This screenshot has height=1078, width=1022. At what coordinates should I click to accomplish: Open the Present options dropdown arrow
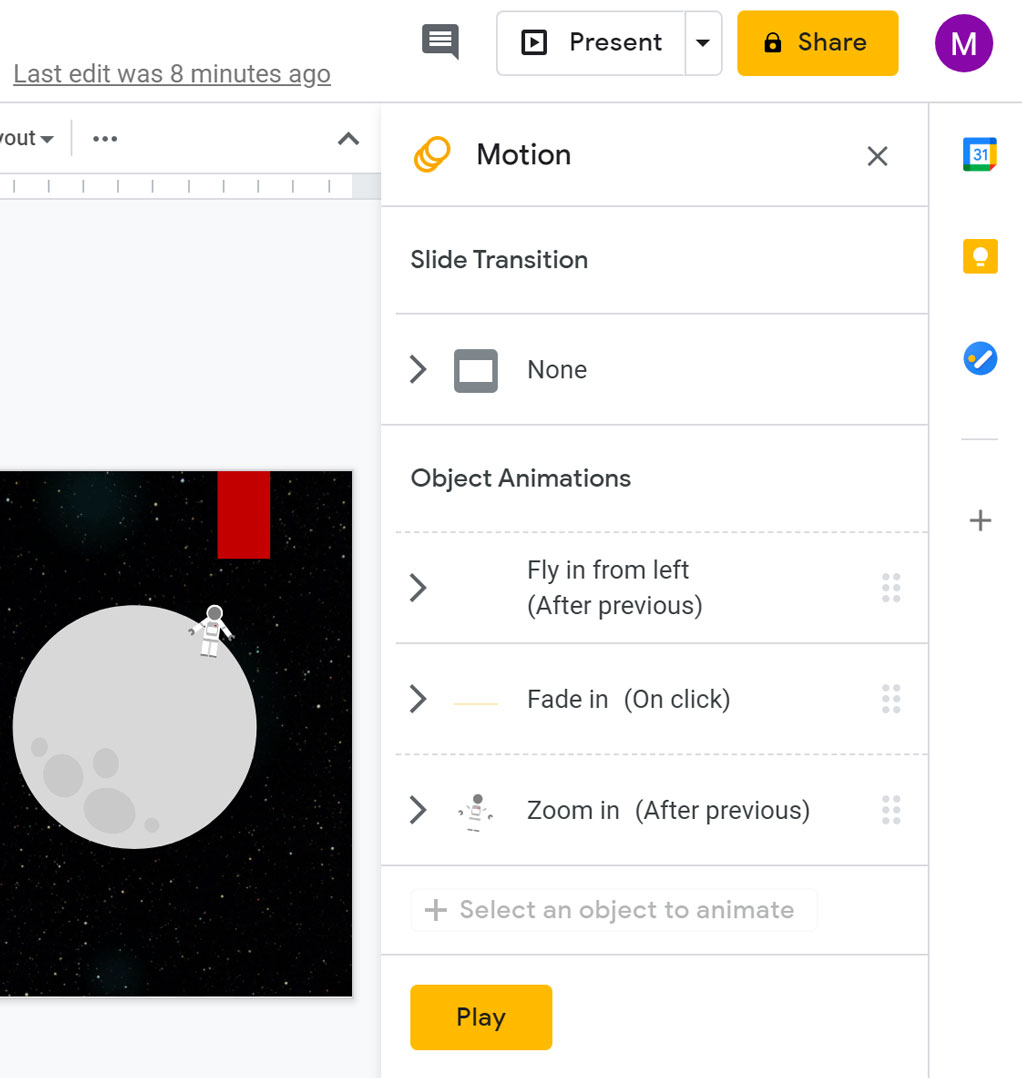pos(703,43)
